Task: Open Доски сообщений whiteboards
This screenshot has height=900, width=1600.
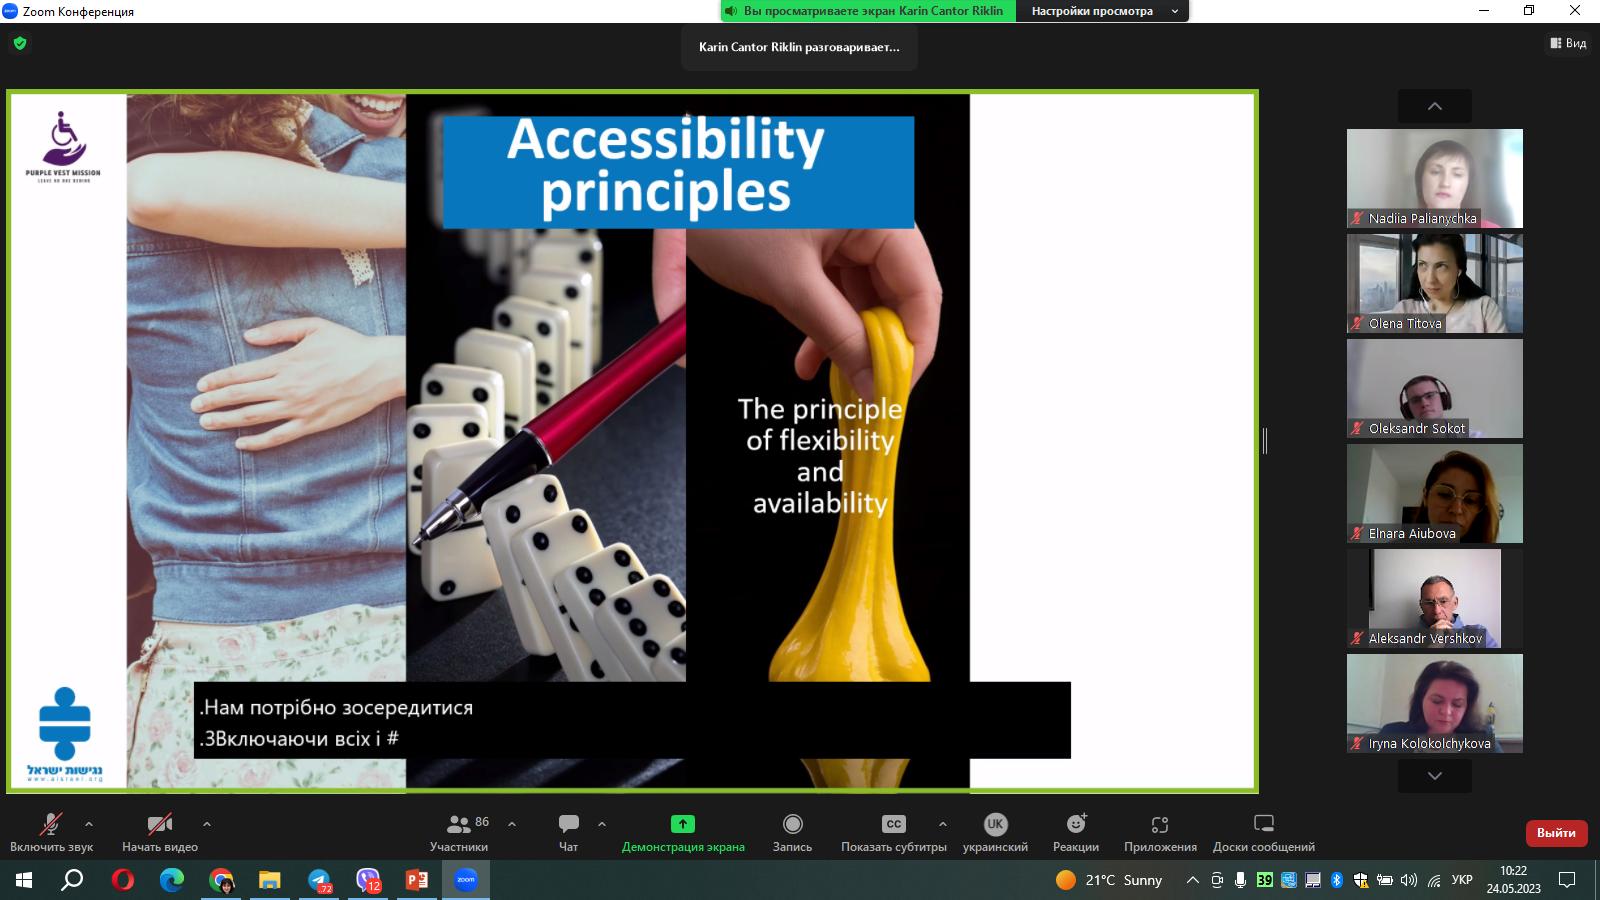Action: [x=1264, y=833]
